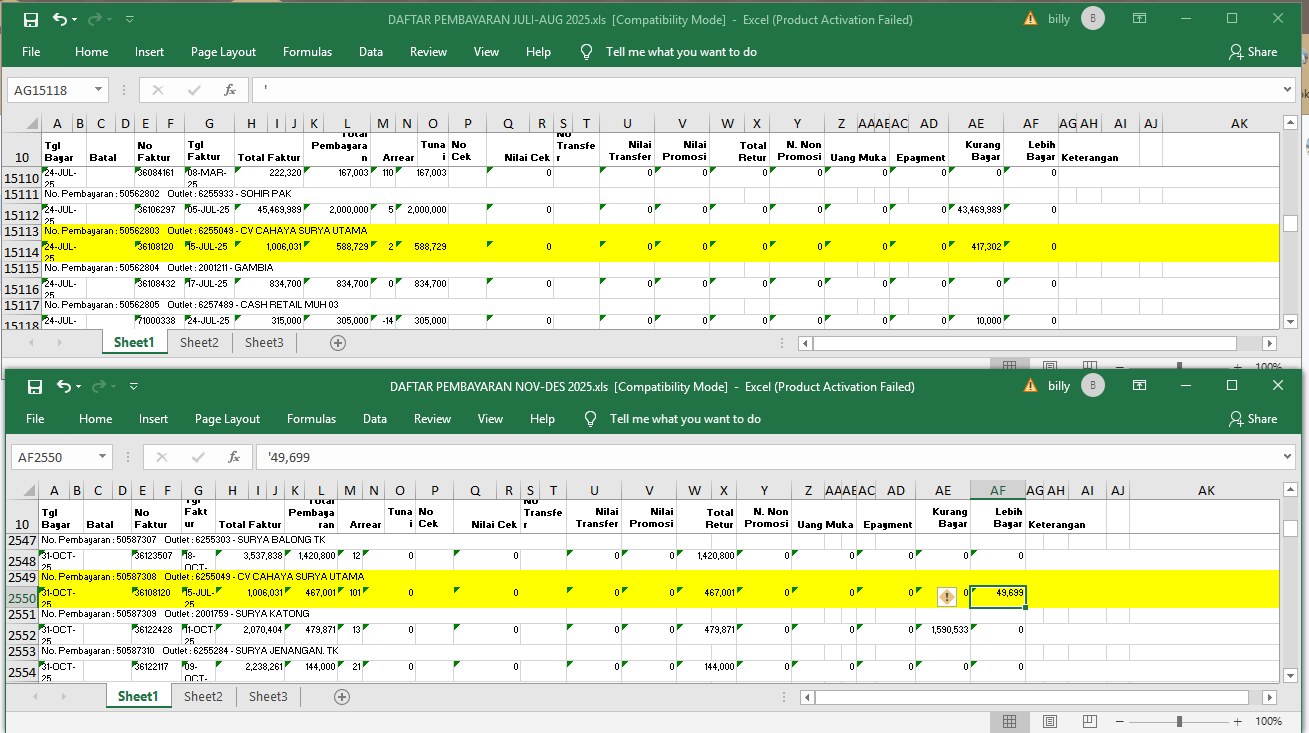This screenshot has height=733, width=1309.
Task: Switch to Page Layout view in status bar
Action: pyautogui.click(x=1050, y=721)
